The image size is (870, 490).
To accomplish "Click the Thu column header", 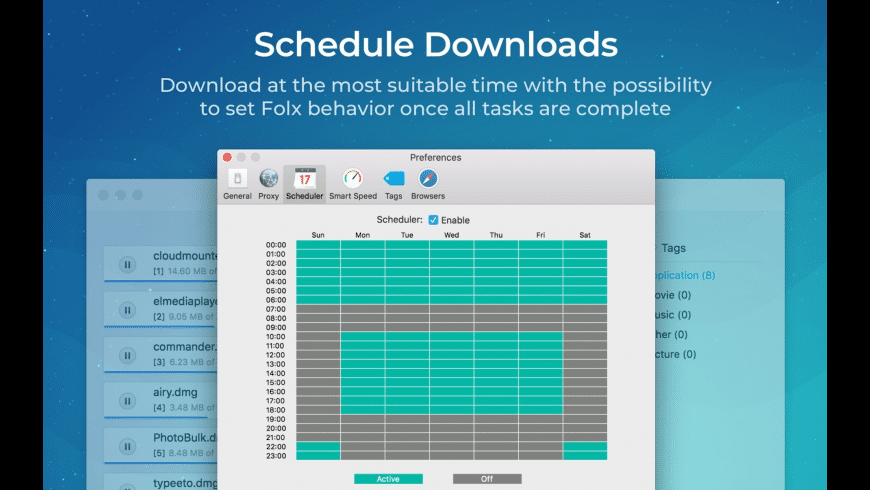I will click(x=496, y=235).
